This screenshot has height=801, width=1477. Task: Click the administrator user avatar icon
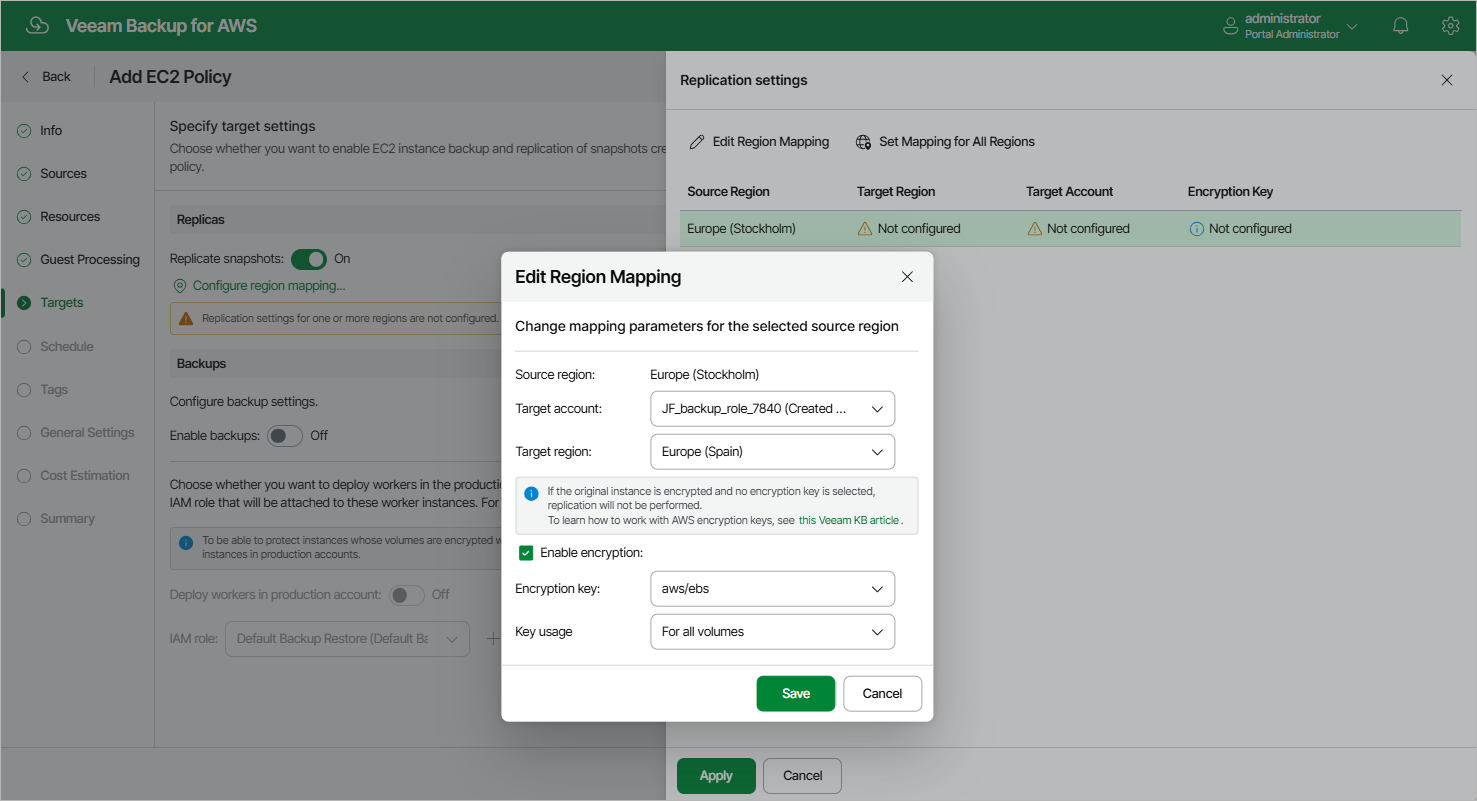[1231, 26]
